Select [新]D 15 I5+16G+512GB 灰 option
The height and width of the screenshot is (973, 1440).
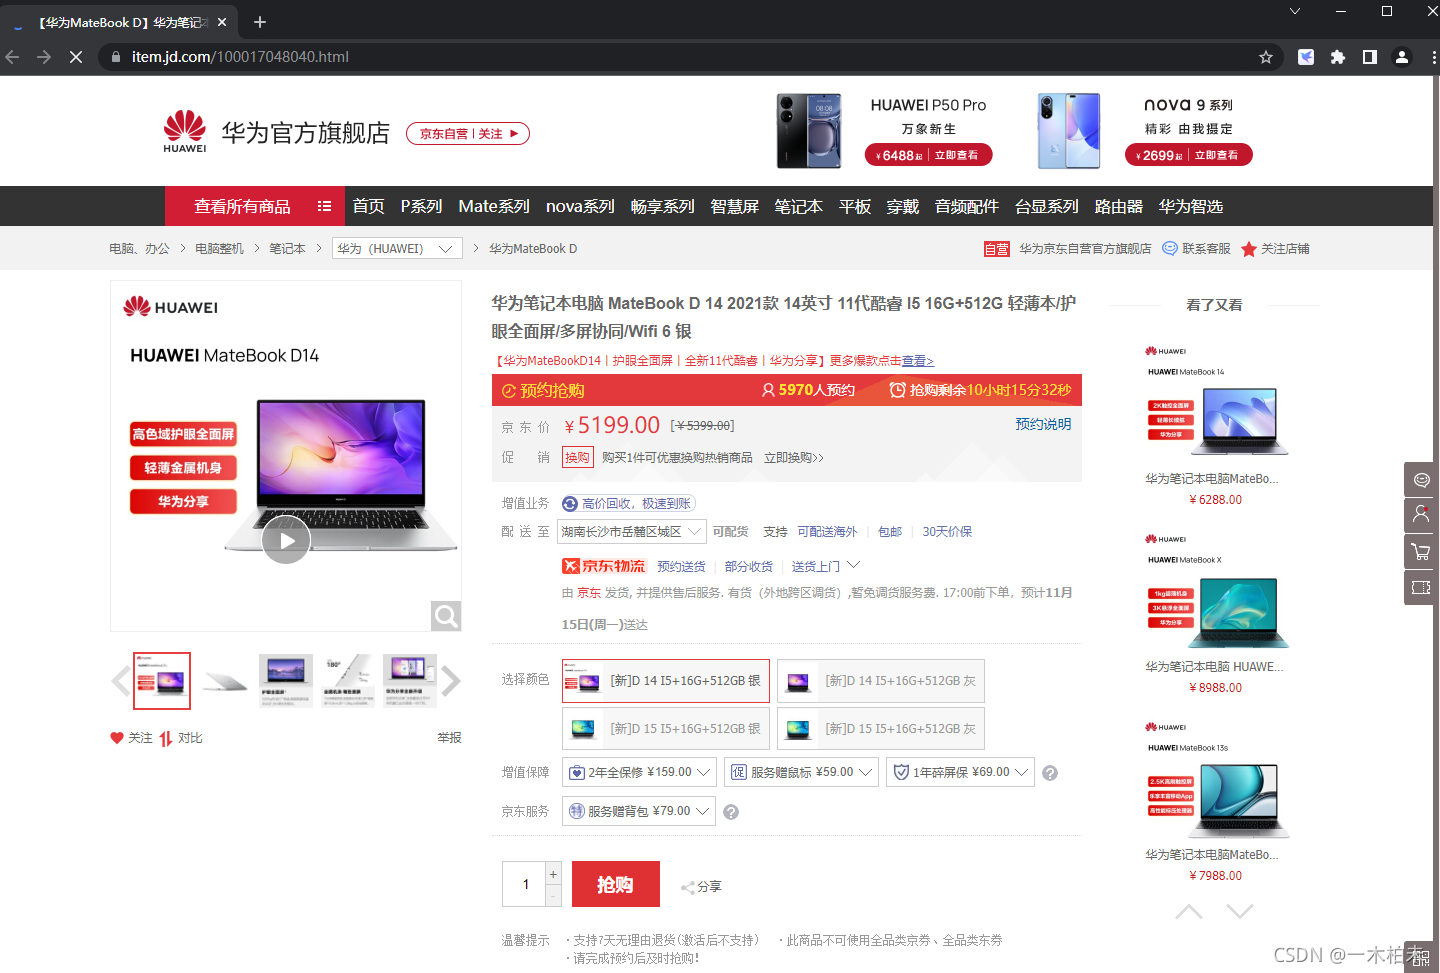coord(881,729)
